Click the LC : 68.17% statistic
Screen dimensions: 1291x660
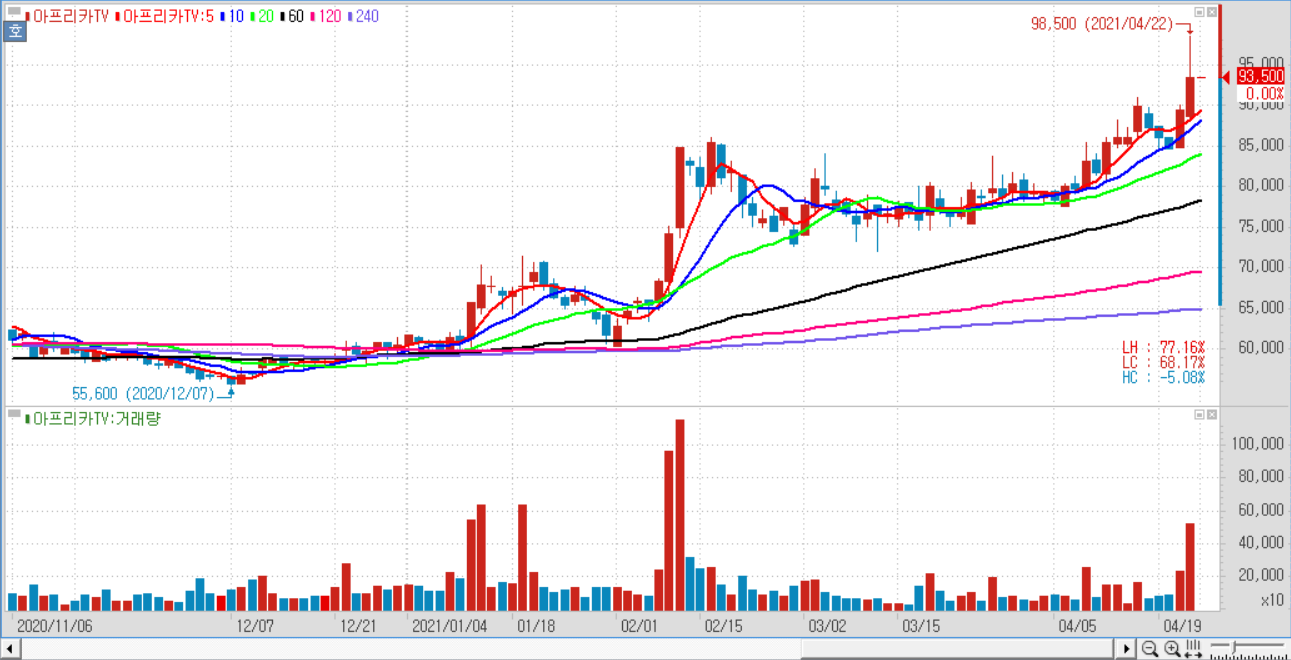[x=1163, y=362]
